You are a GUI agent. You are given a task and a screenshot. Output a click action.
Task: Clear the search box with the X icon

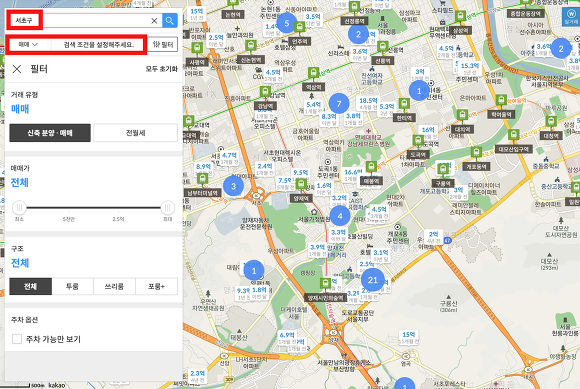point(154,21)
